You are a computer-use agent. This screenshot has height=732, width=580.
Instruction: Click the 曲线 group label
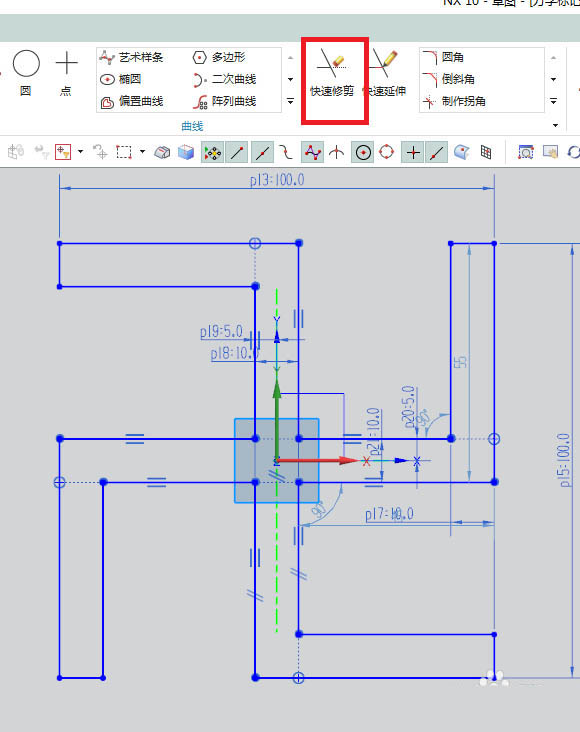[x=192, y=126]
